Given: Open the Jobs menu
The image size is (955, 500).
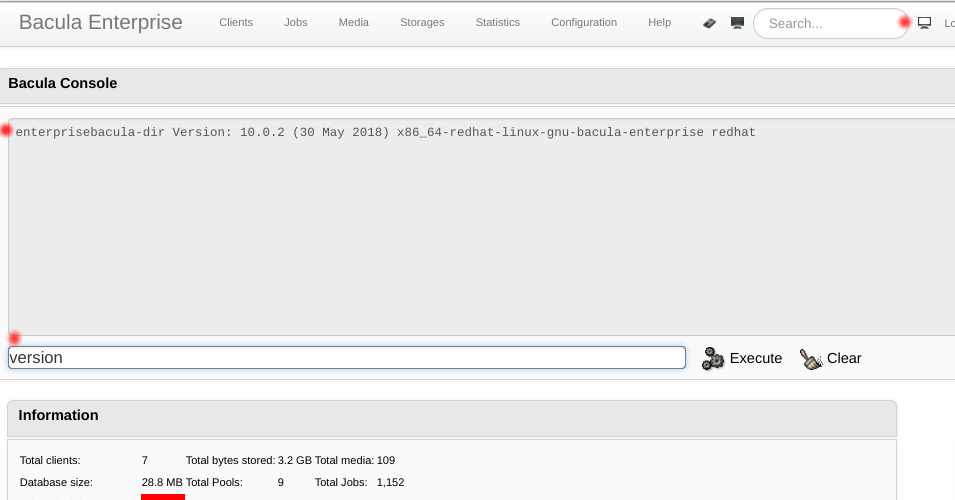Looking at the screenshot, I should [x=295, y=23].
